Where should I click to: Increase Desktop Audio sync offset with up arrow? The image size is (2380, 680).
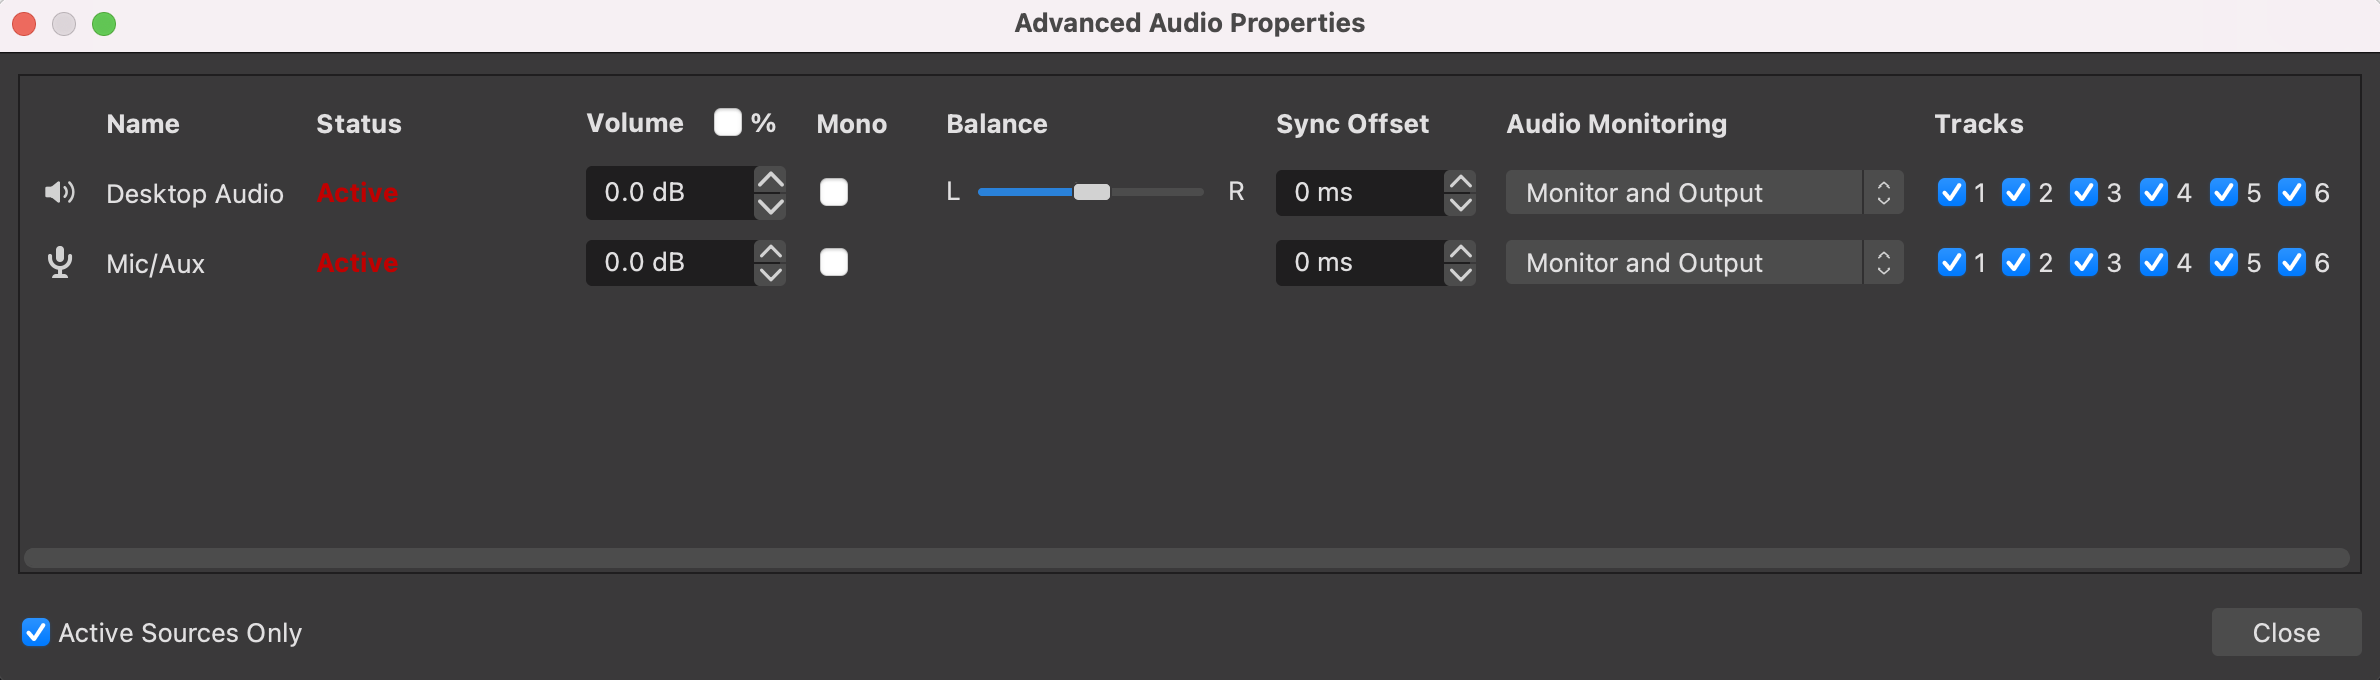[x=1460, y=181]
